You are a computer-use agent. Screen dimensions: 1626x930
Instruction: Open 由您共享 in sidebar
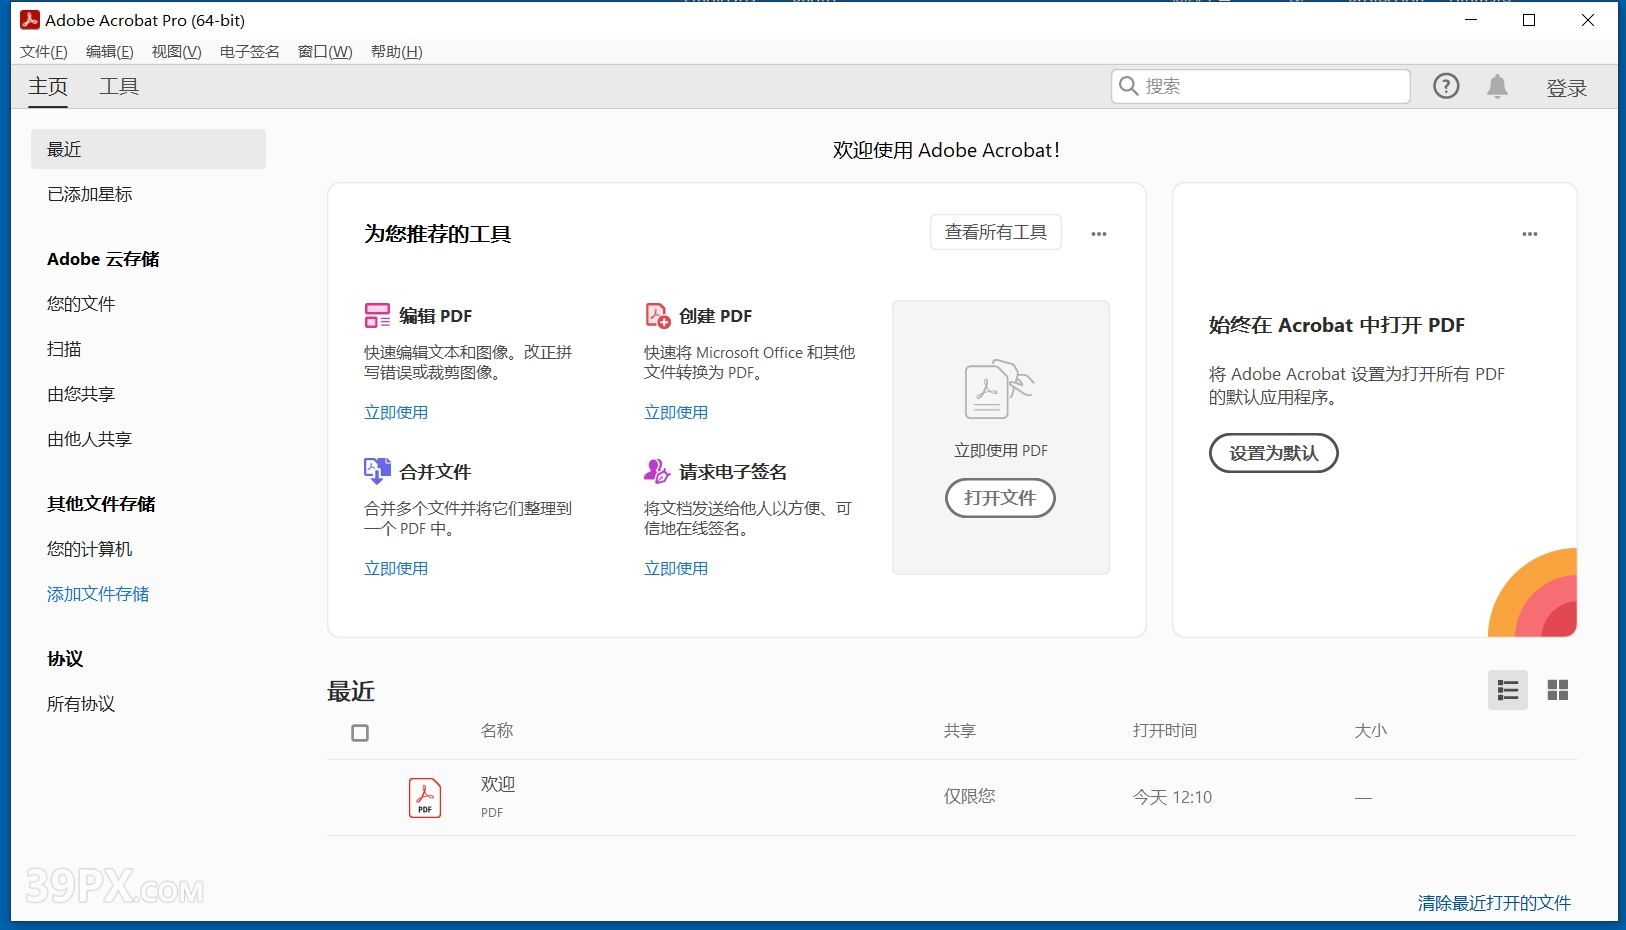point(81,394)
